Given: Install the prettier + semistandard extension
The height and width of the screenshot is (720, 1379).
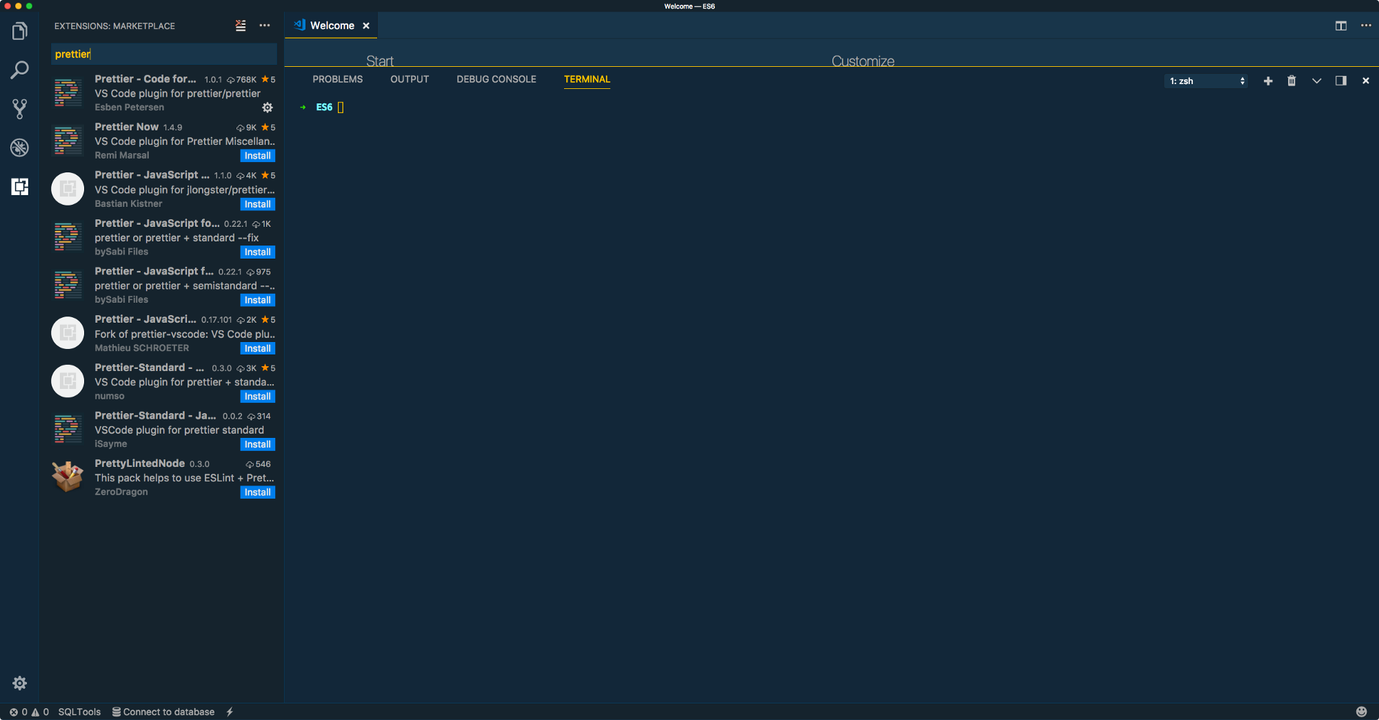Looking at the screenshot, I should [258, 300].
